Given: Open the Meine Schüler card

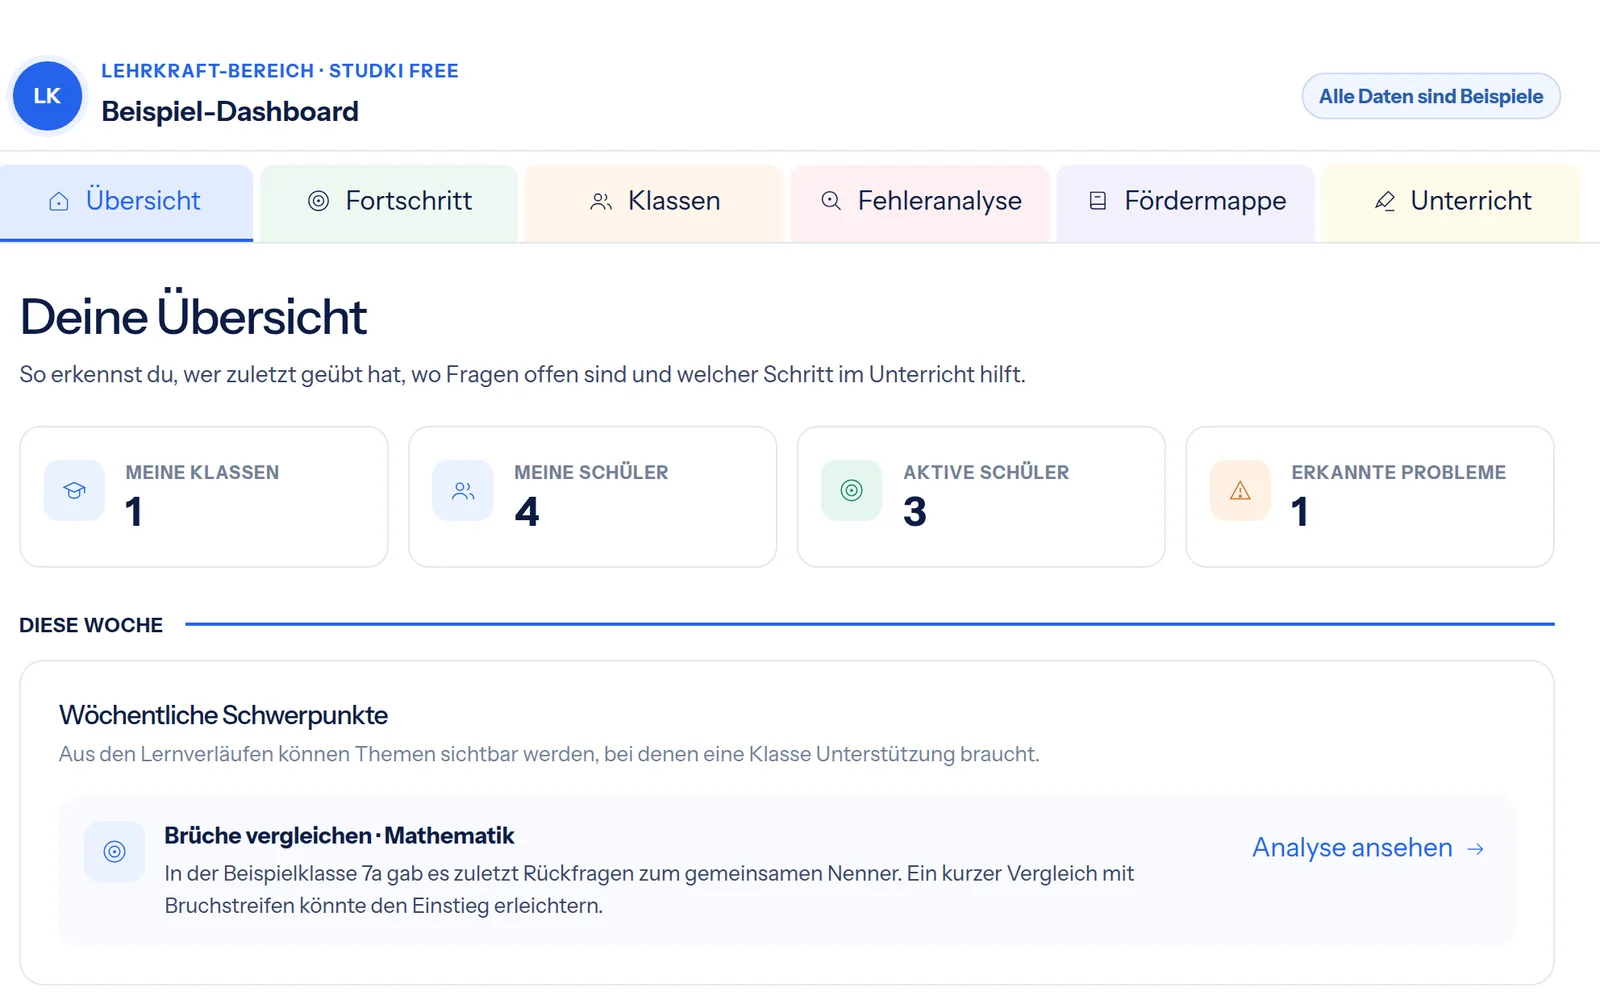Looking at the screenshot, I should tap(593, 497).
